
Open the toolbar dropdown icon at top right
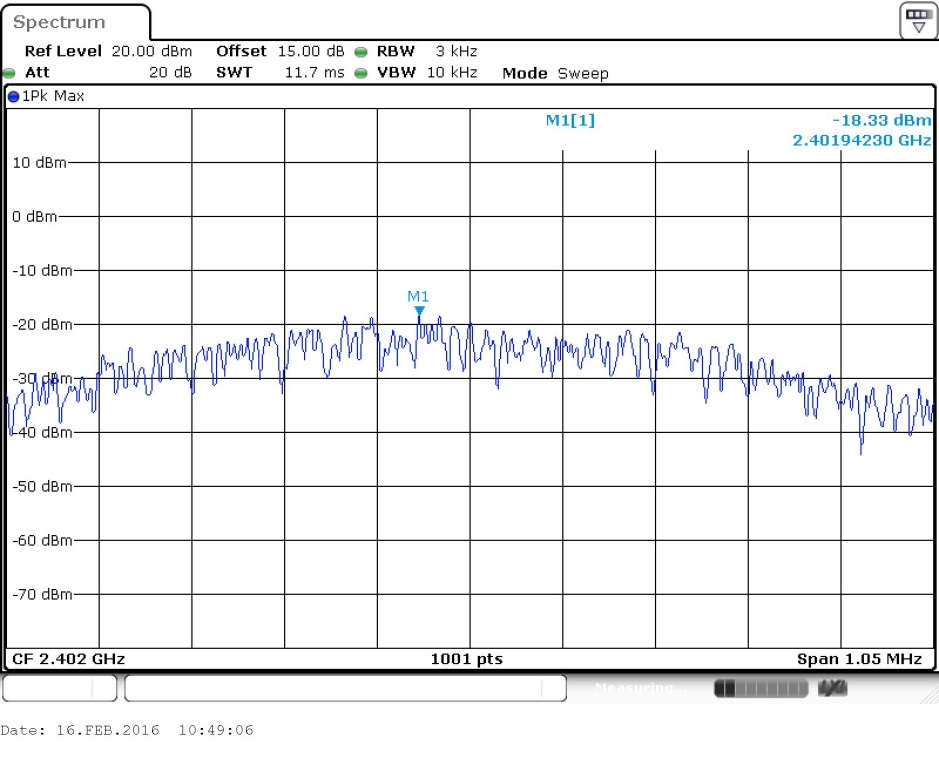click(x=918, y=20)
